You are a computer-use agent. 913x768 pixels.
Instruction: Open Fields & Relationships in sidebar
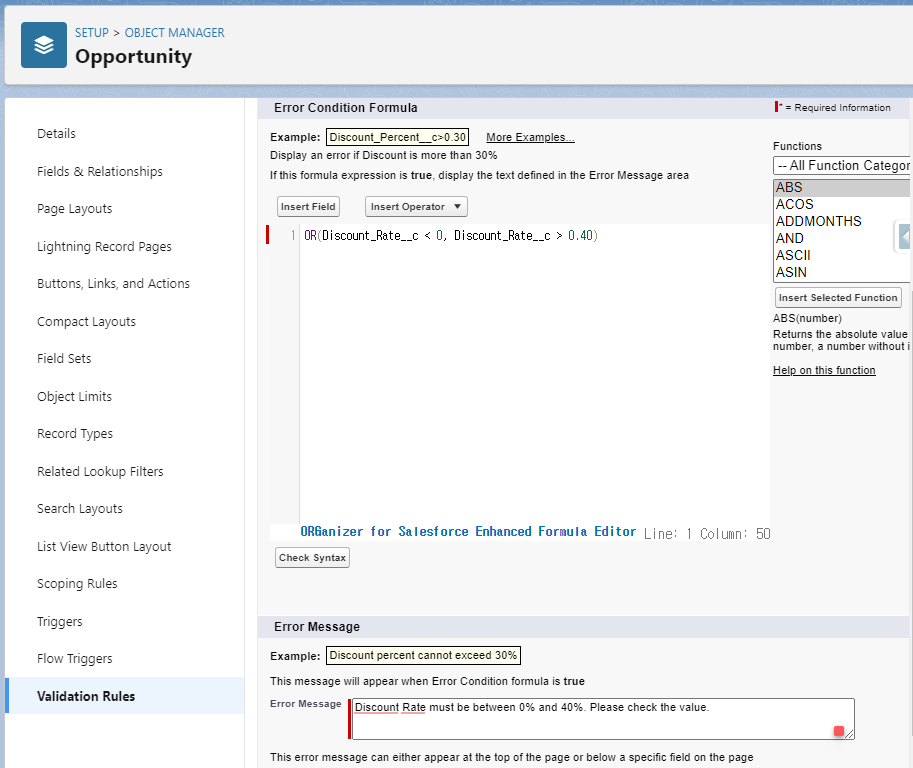point(100,171)
